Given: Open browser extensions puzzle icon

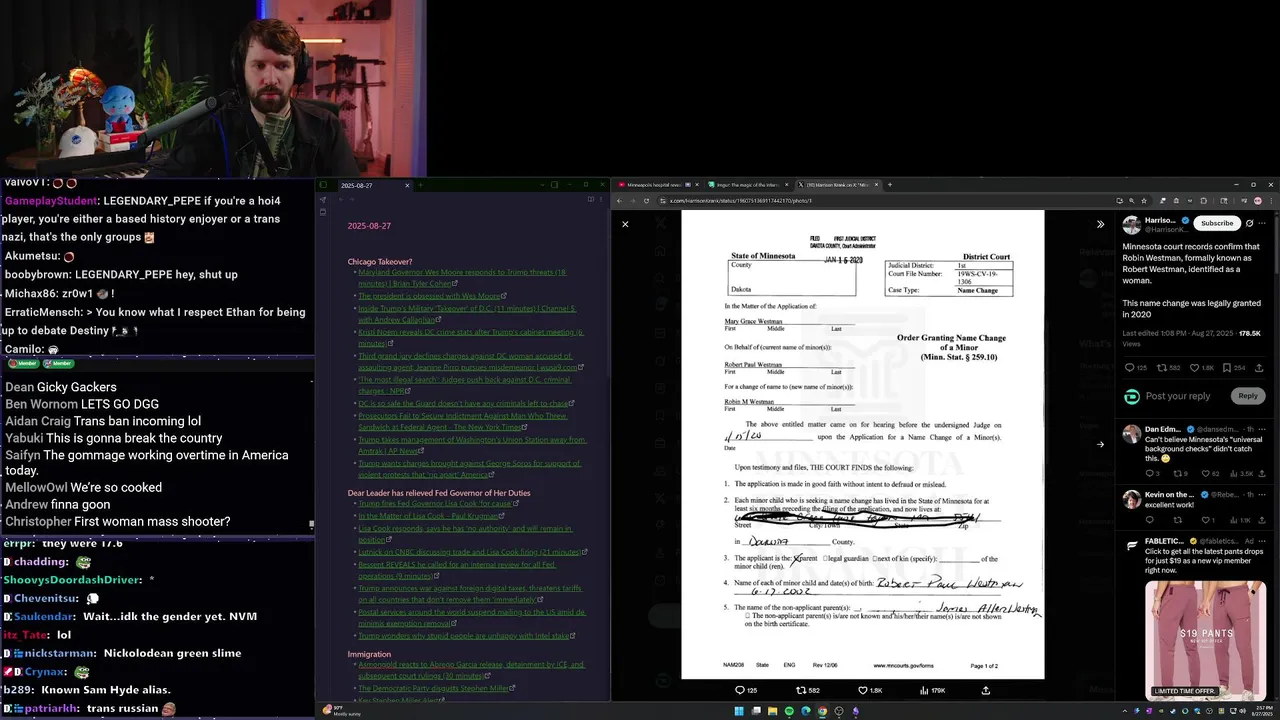Looking at the screenshot, I should tap(1204, 201).
